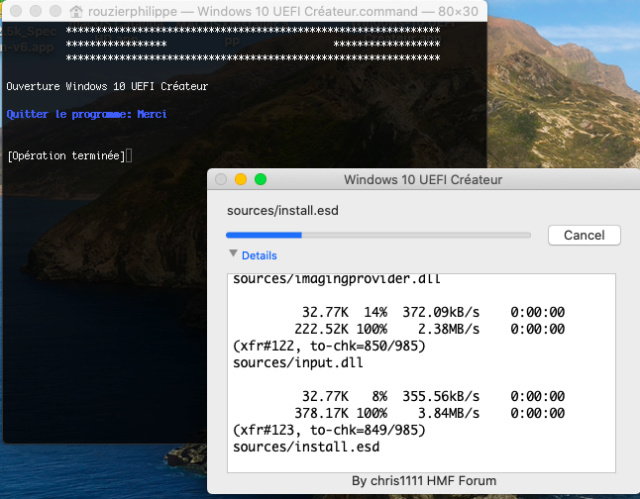Close the Terminal window with its gray button
The image size is (640, 499).
pos(16,11)
